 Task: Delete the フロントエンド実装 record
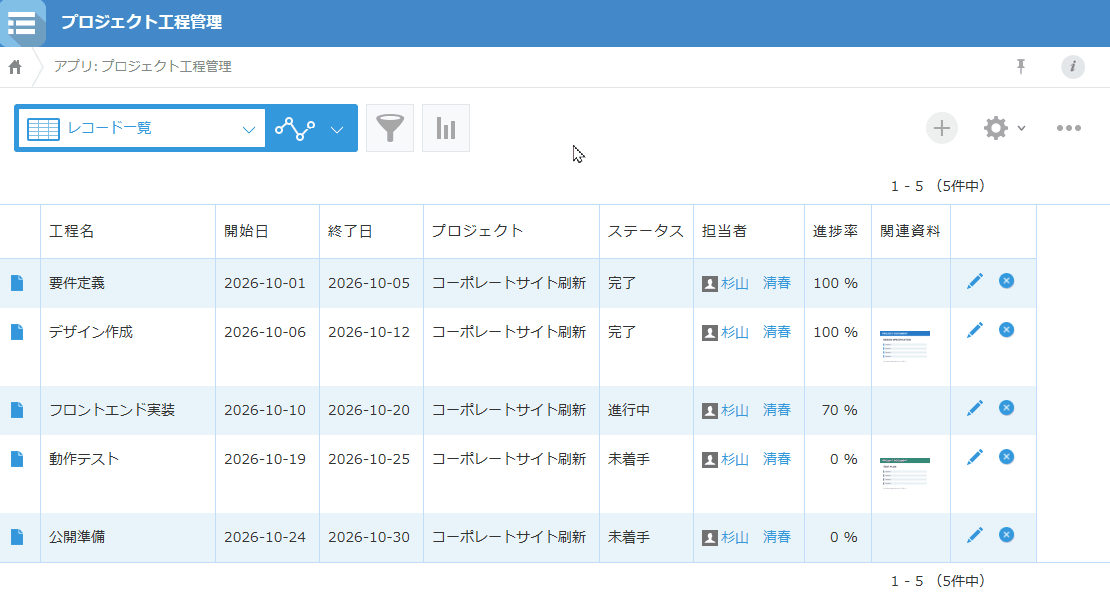coord(1006,408)
